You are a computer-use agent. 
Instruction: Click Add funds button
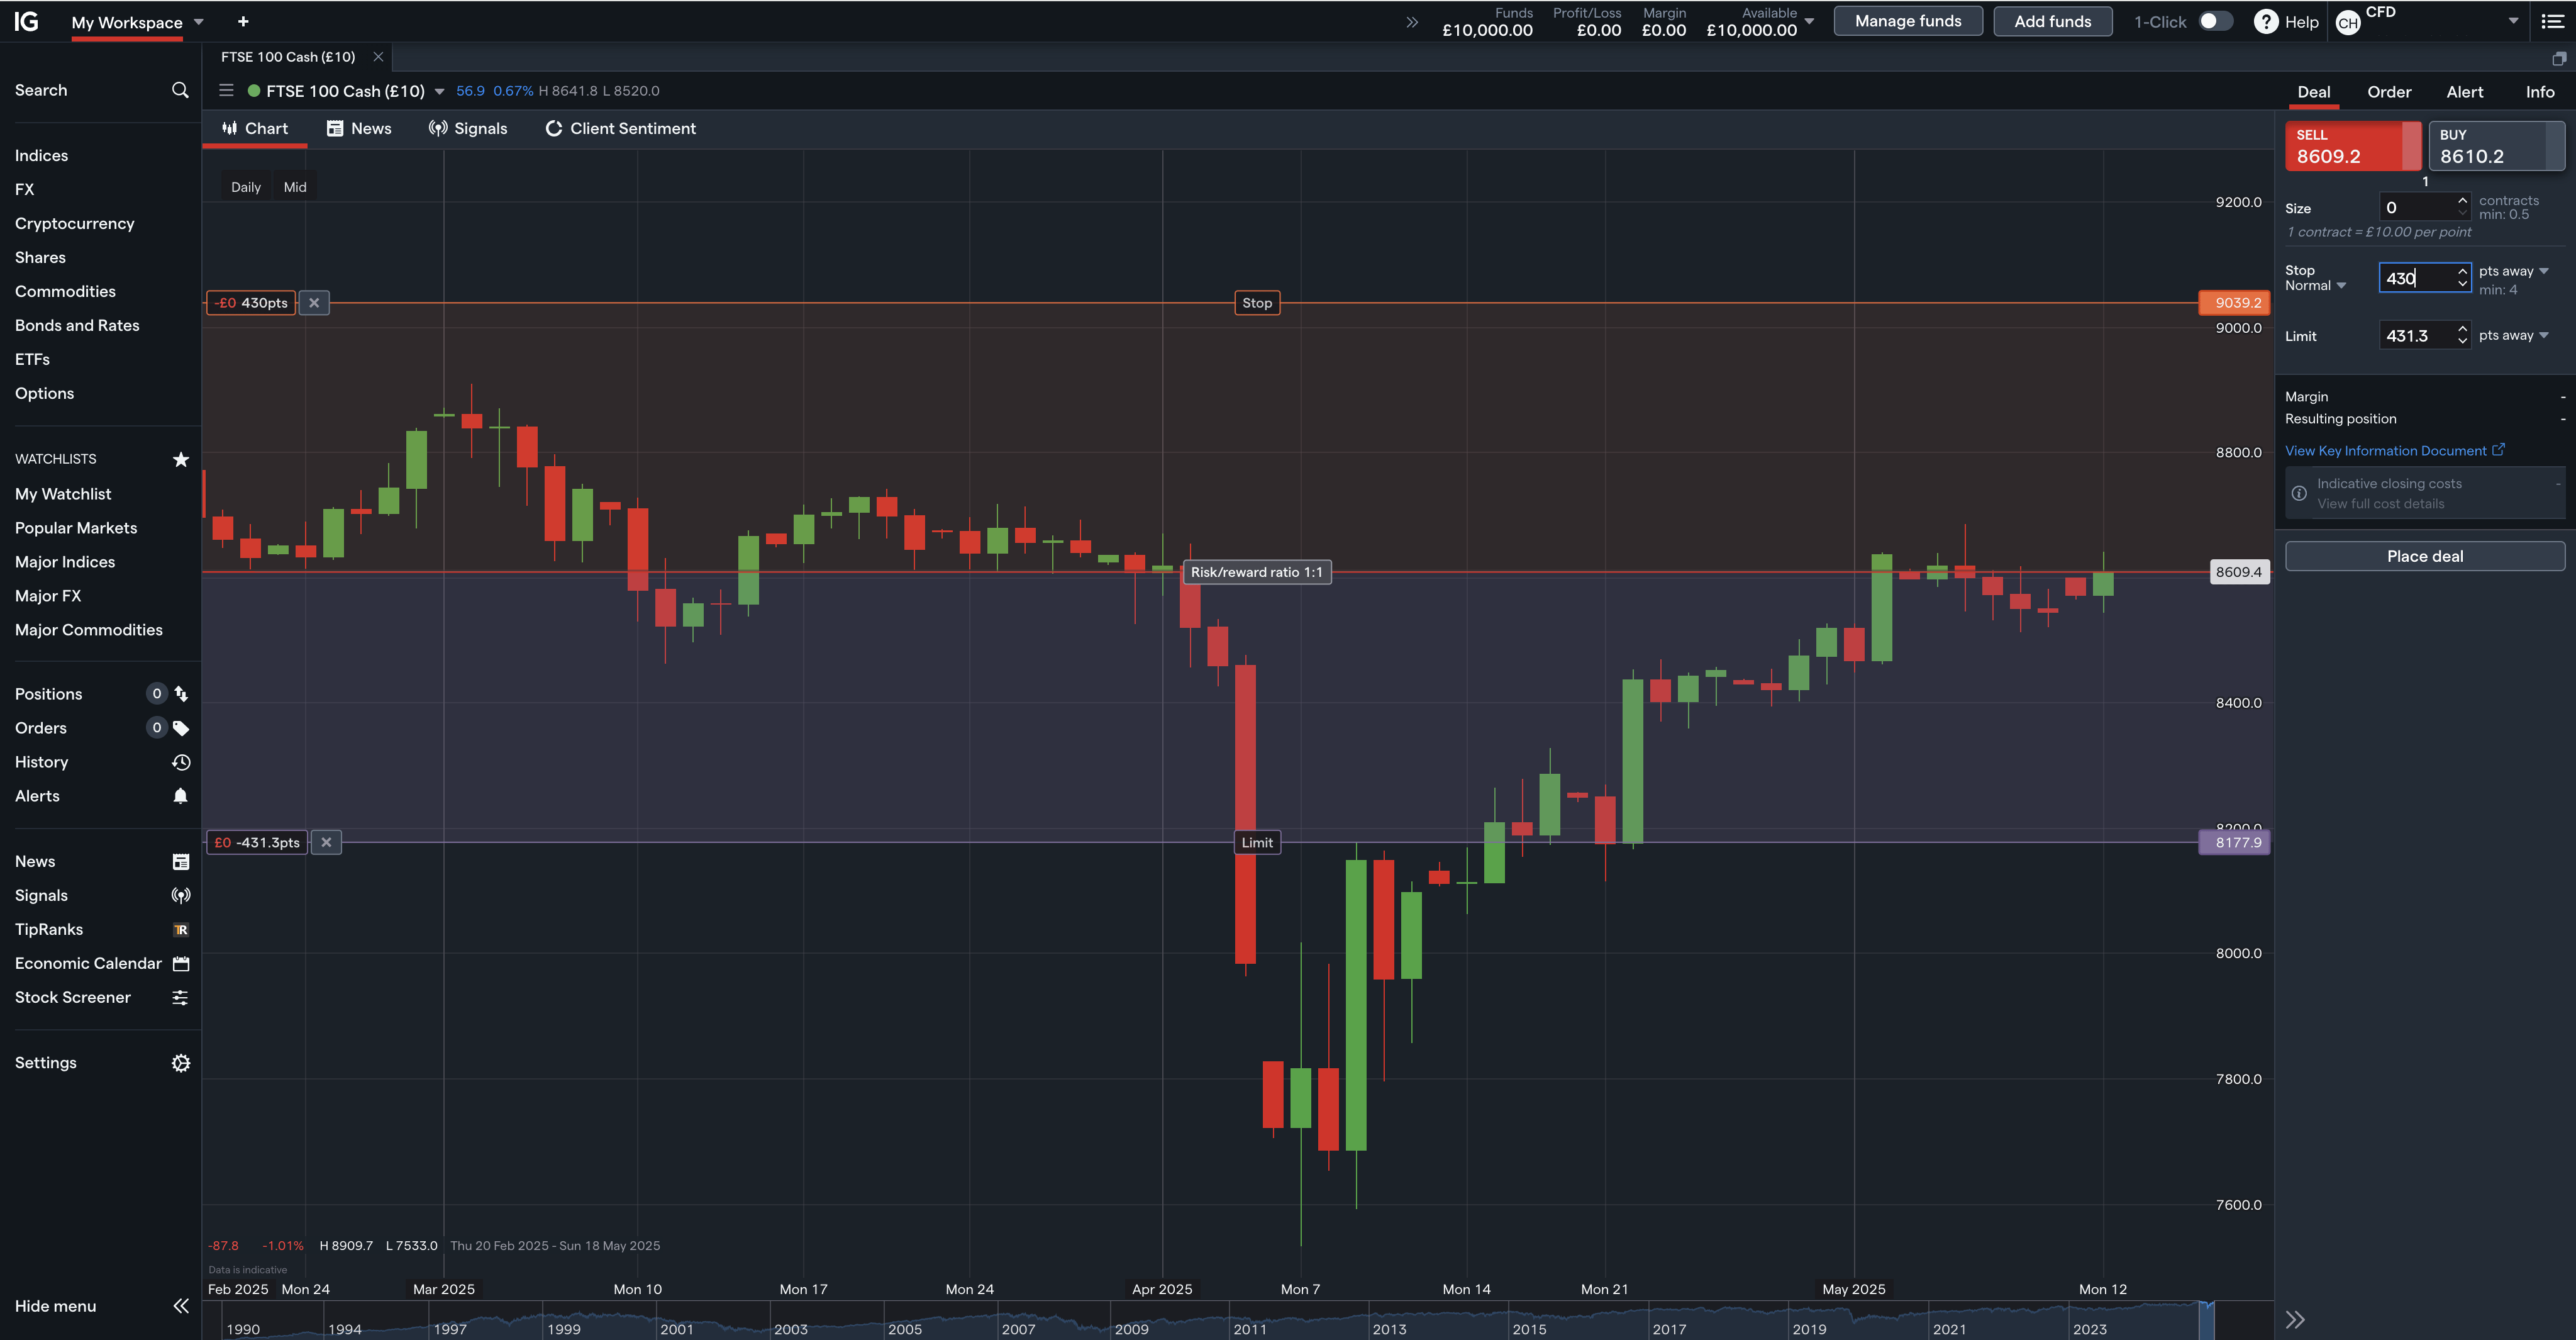pos(2053,21)
